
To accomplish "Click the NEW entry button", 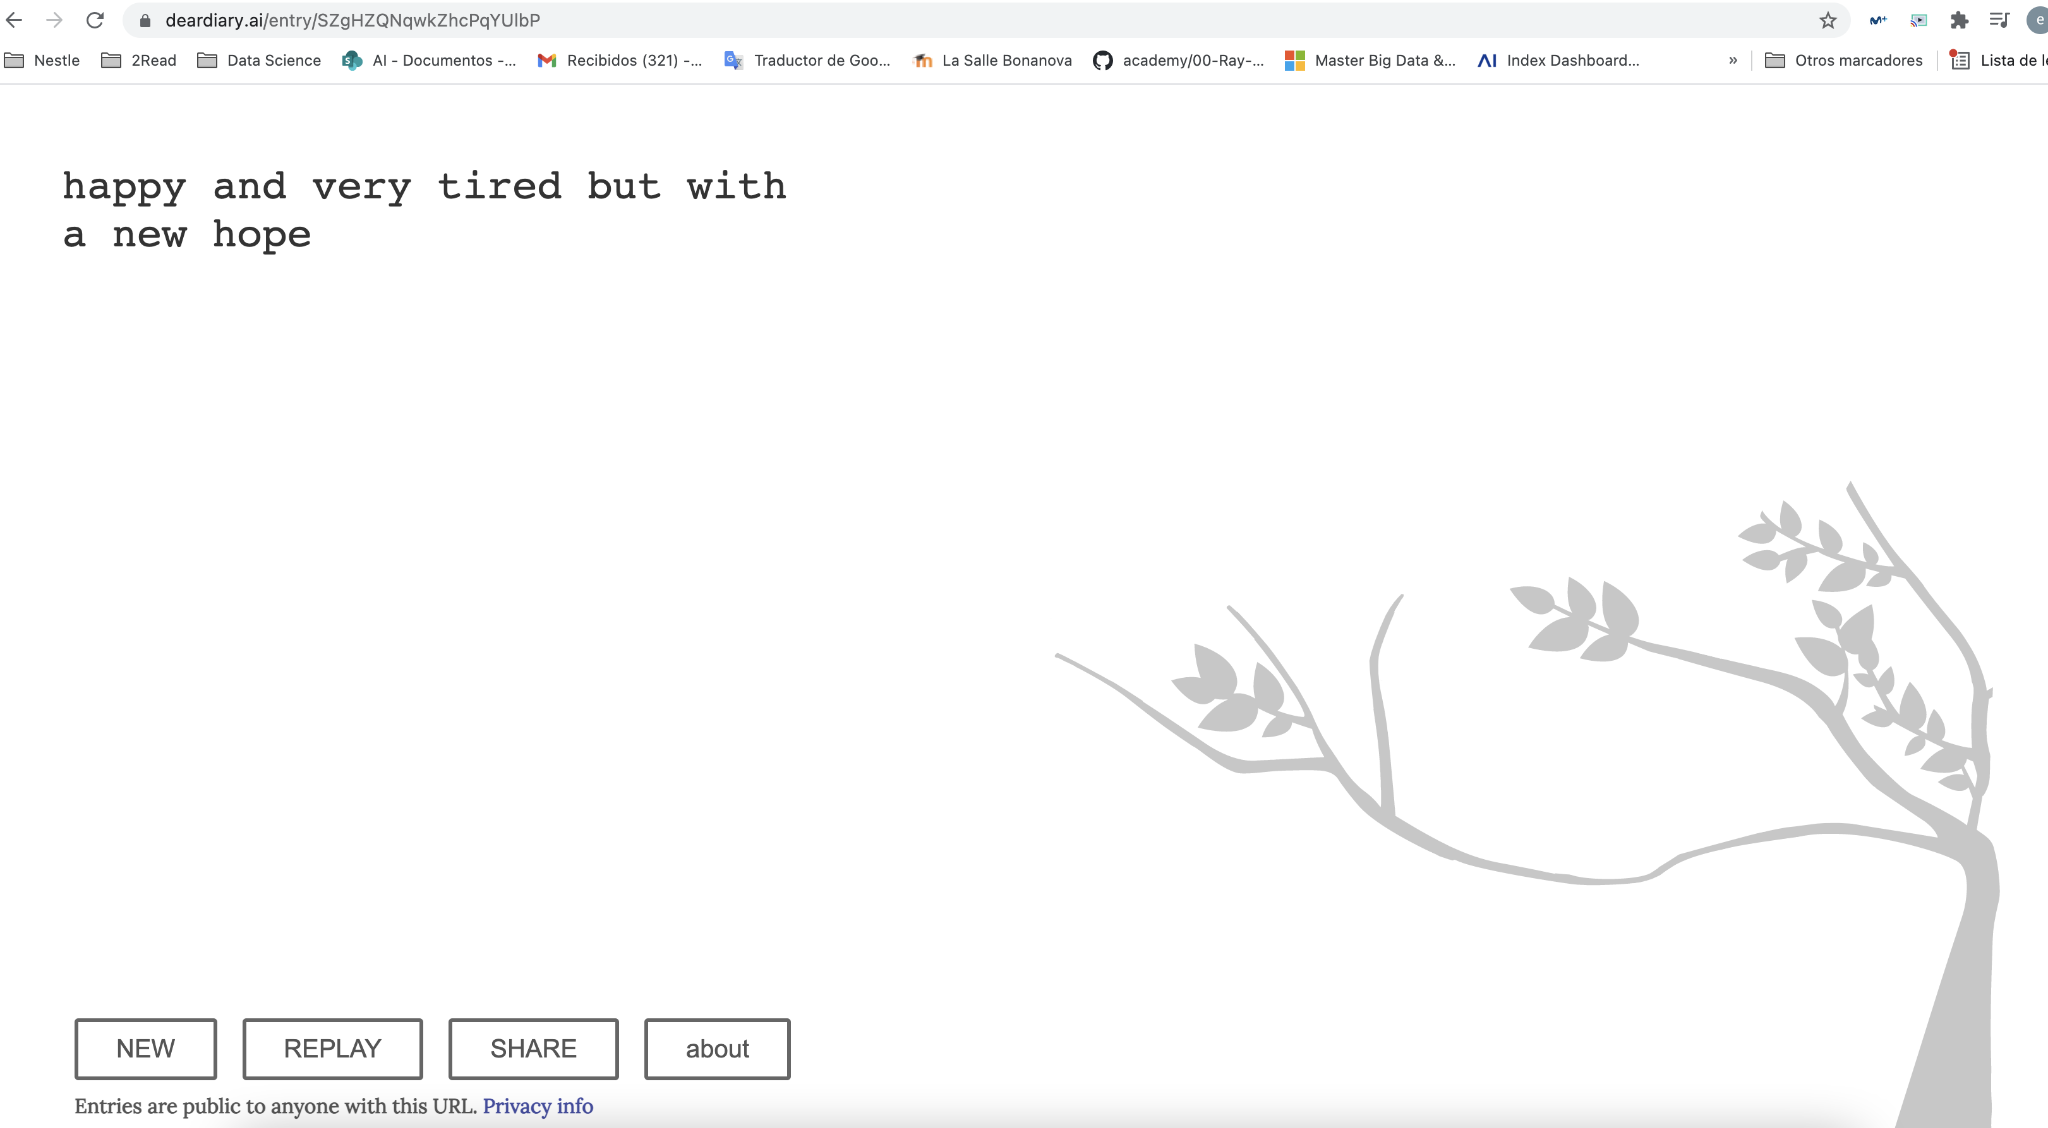I will tap(146, 1049).
